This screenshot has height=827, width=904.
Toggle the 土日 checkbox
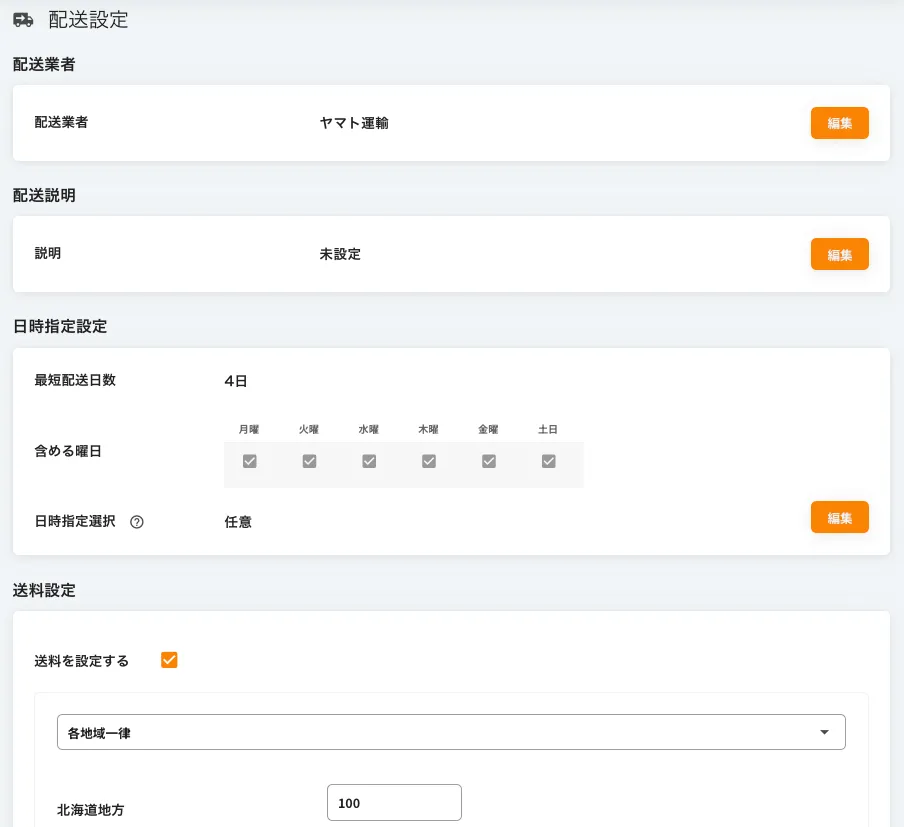tap(548, 461)
